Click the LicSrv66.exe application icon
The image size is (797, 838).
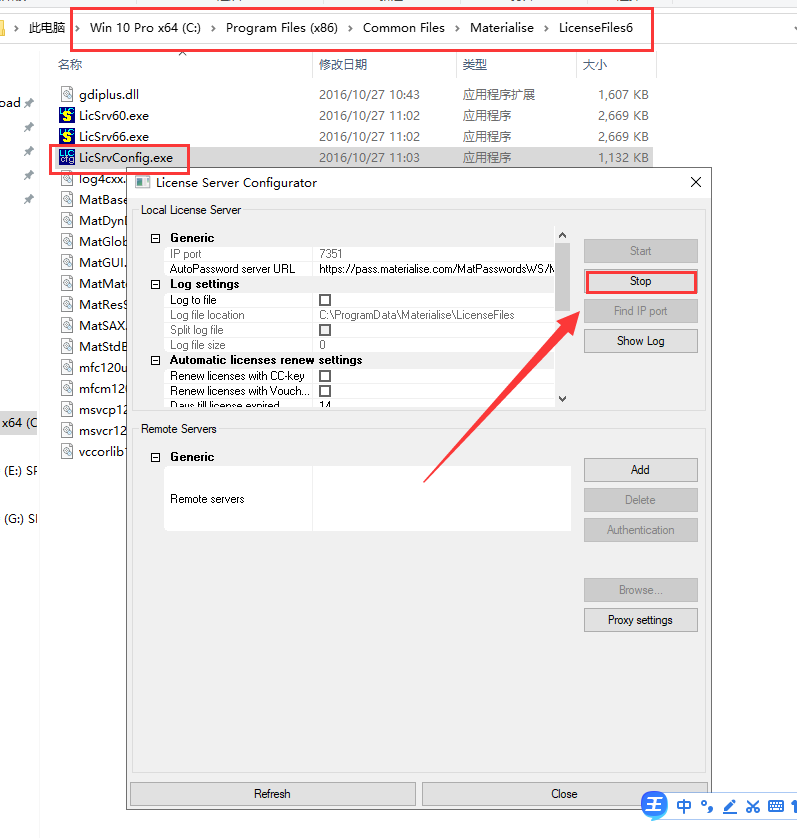67,136
